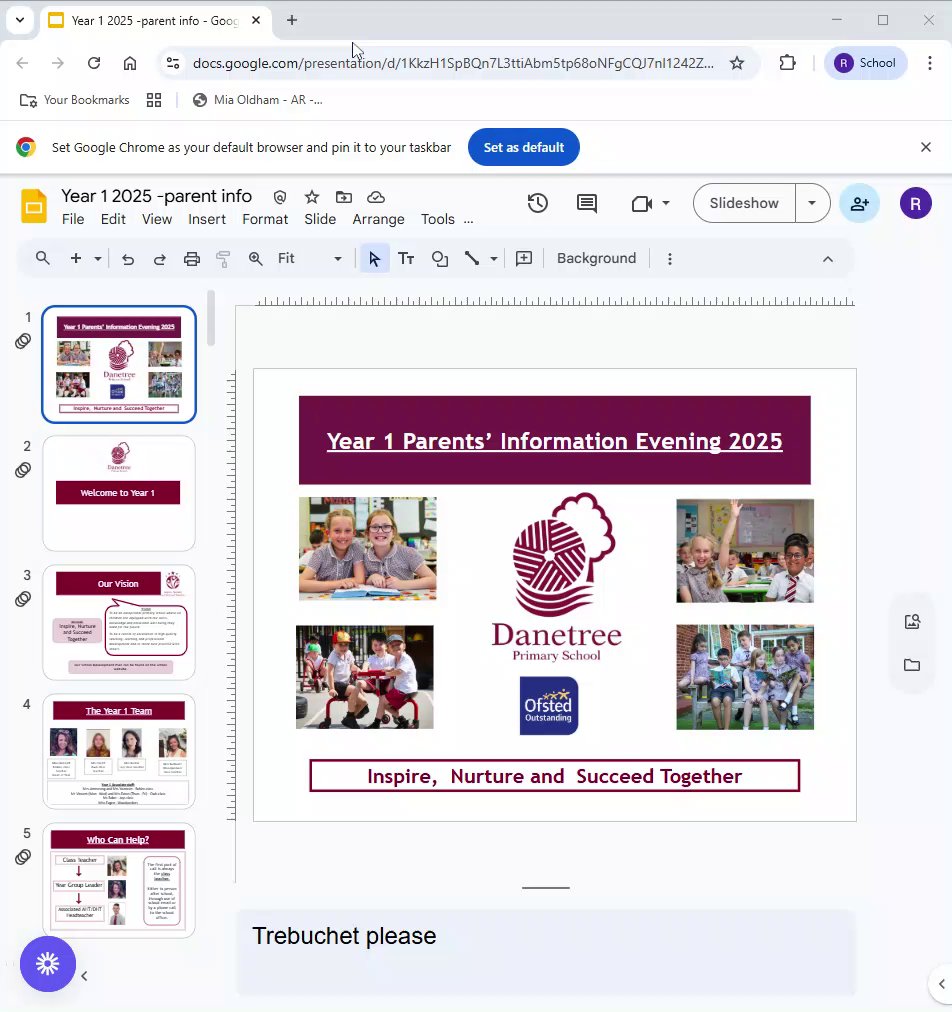
Task: Open slideshow options dropdown arrow
Action: [x=813, y=203]
